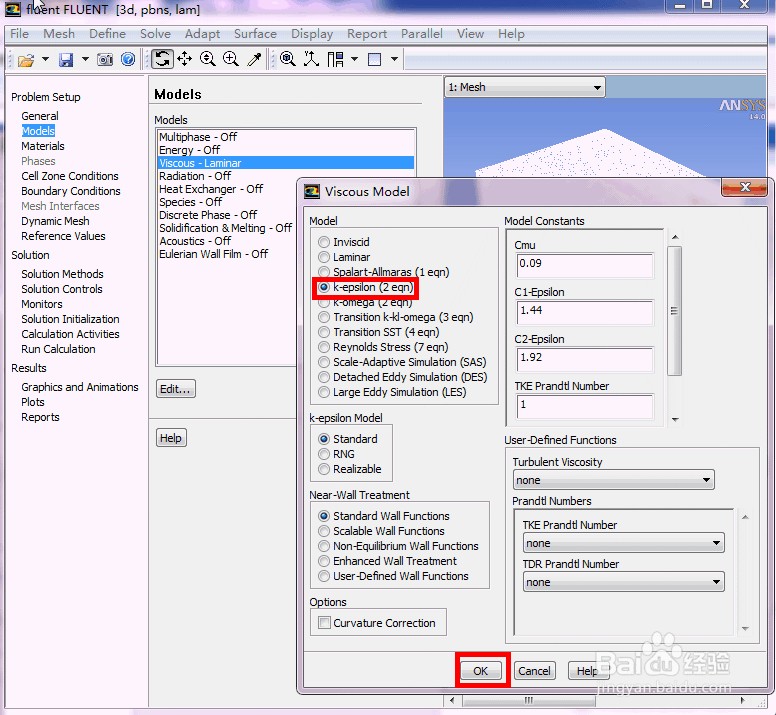Screen dimensions: 776x715
Task: Click the Model Constants scroll down arrow
Action: (675, 420)
